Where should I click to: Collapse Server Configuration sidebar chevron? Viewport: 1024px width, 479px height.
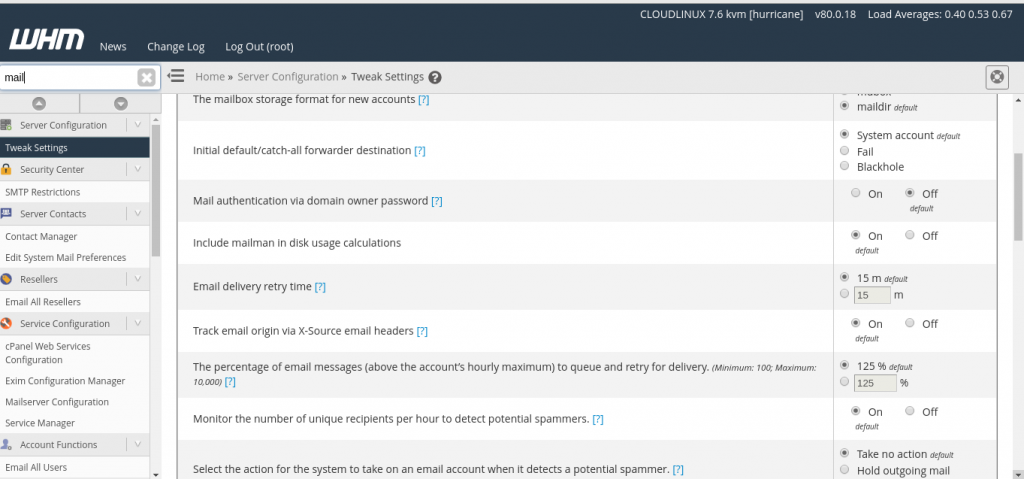coord(138,125)
